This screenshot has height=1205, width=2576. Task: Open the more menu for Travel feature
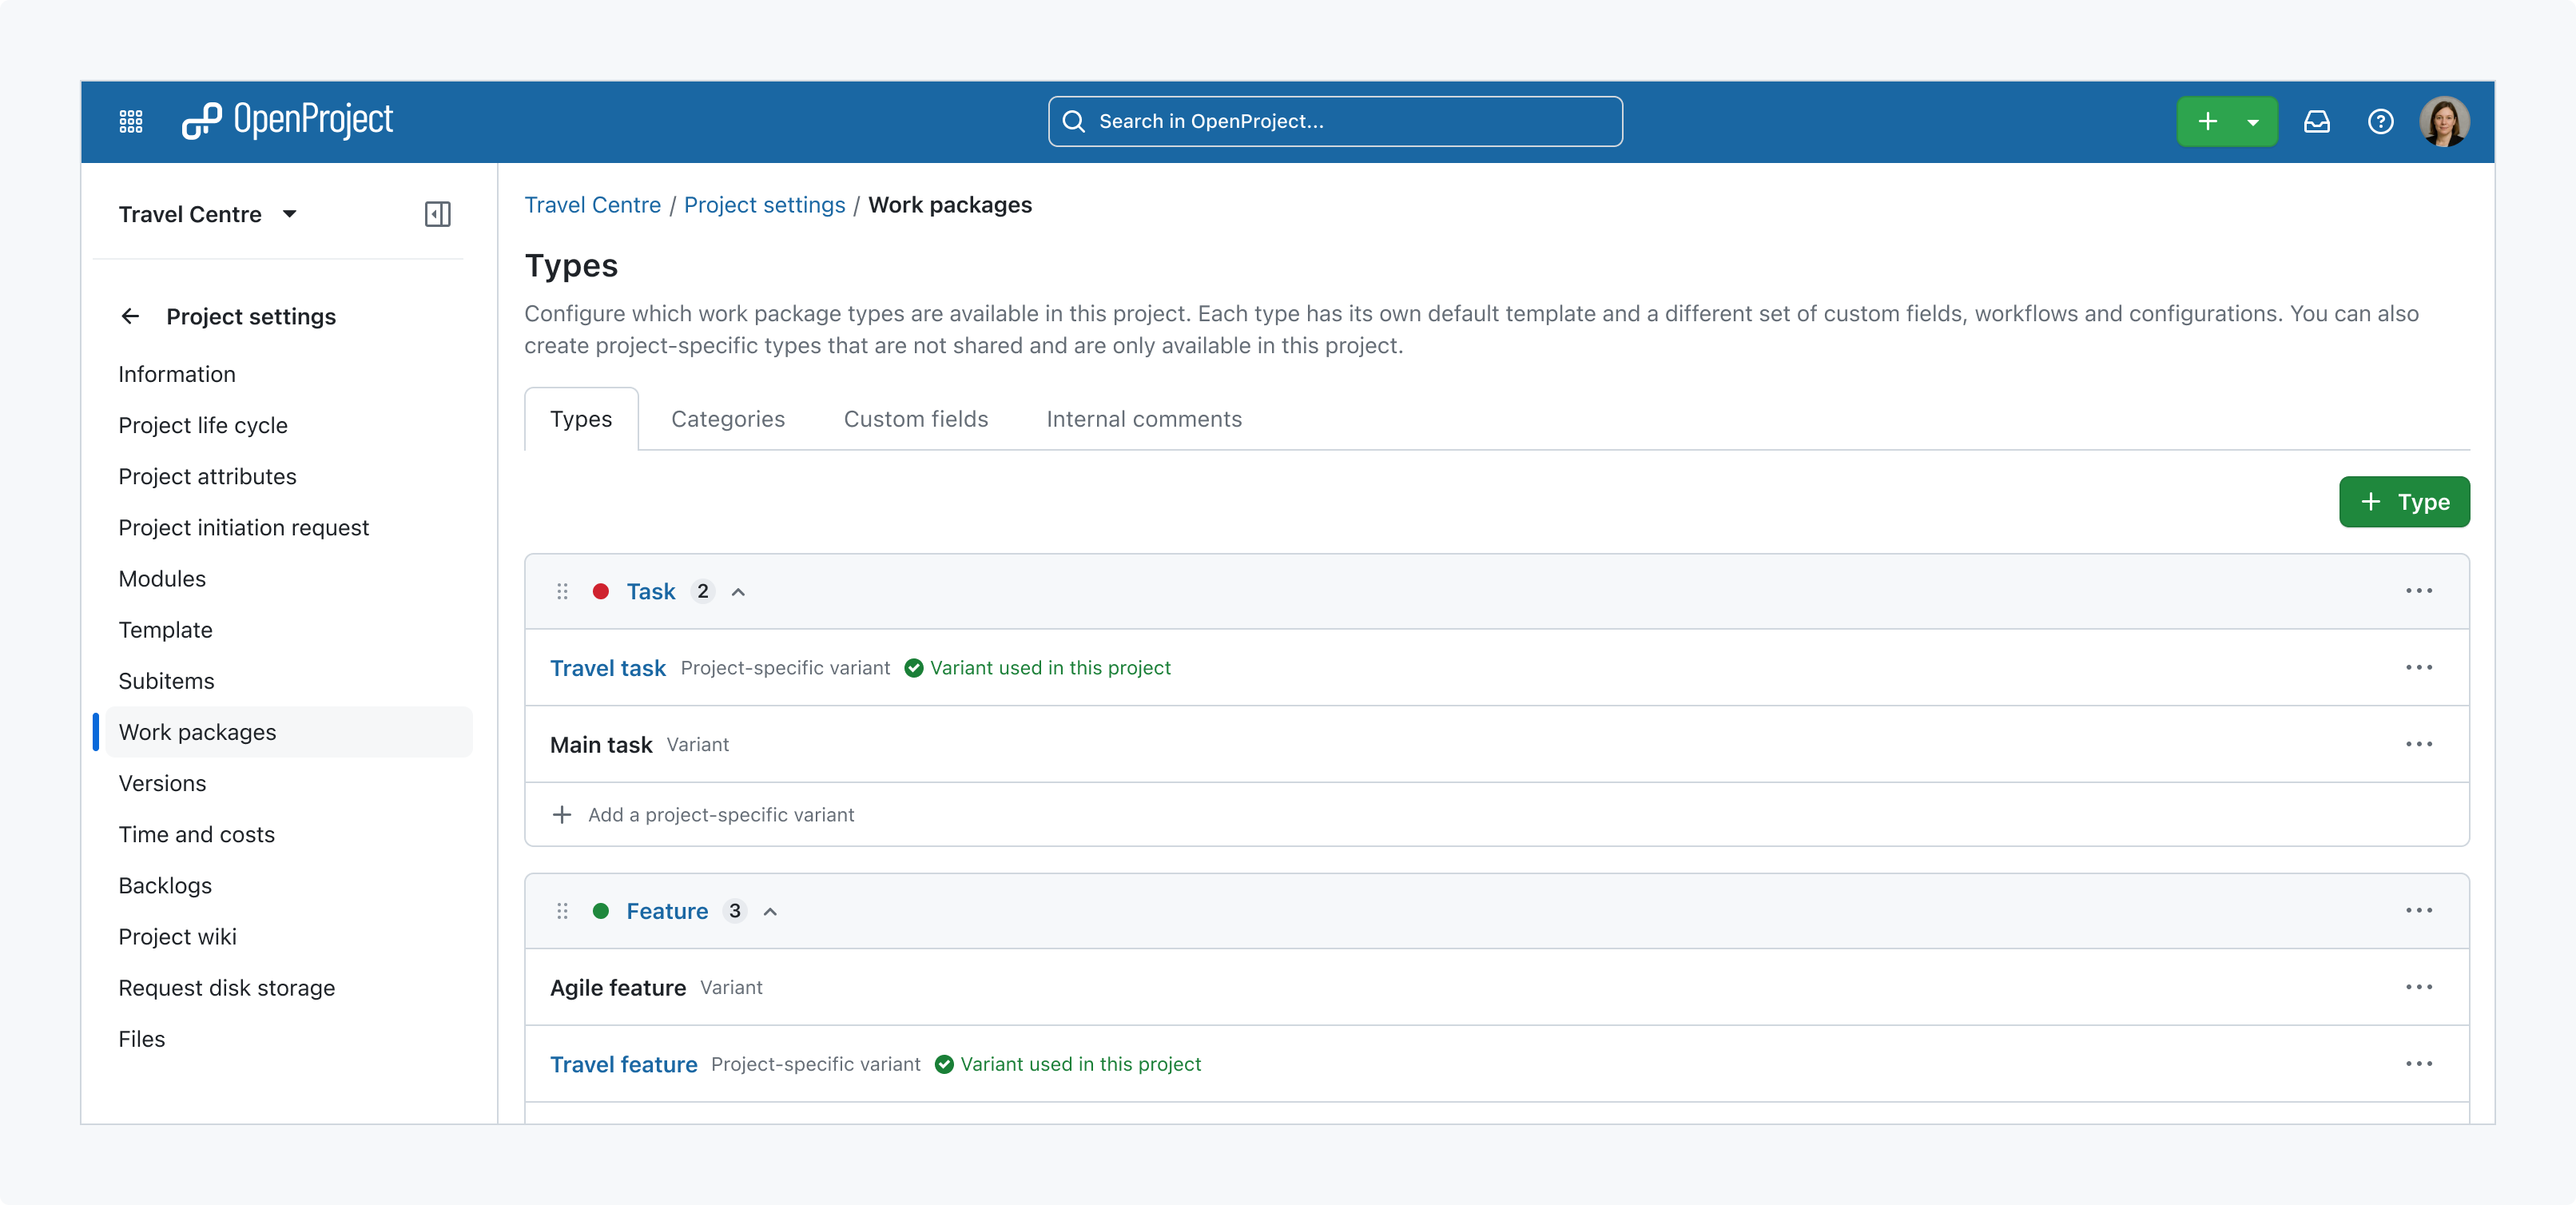pyautogui.click(x=2419, y=1064)
